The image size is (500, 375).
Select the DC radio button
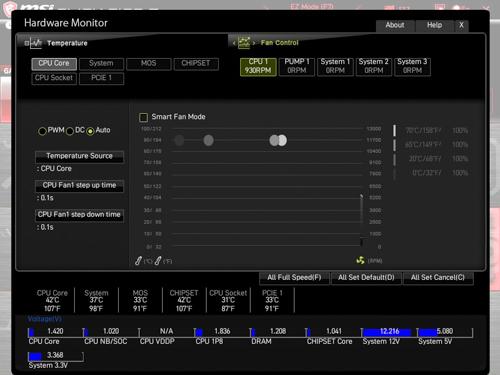pyautogui.click(x=70, y=131)
